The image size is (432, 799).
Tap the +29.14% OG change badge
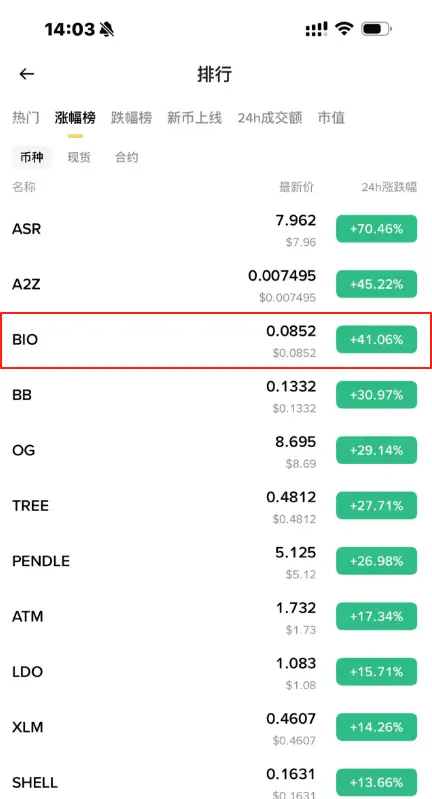376,450
